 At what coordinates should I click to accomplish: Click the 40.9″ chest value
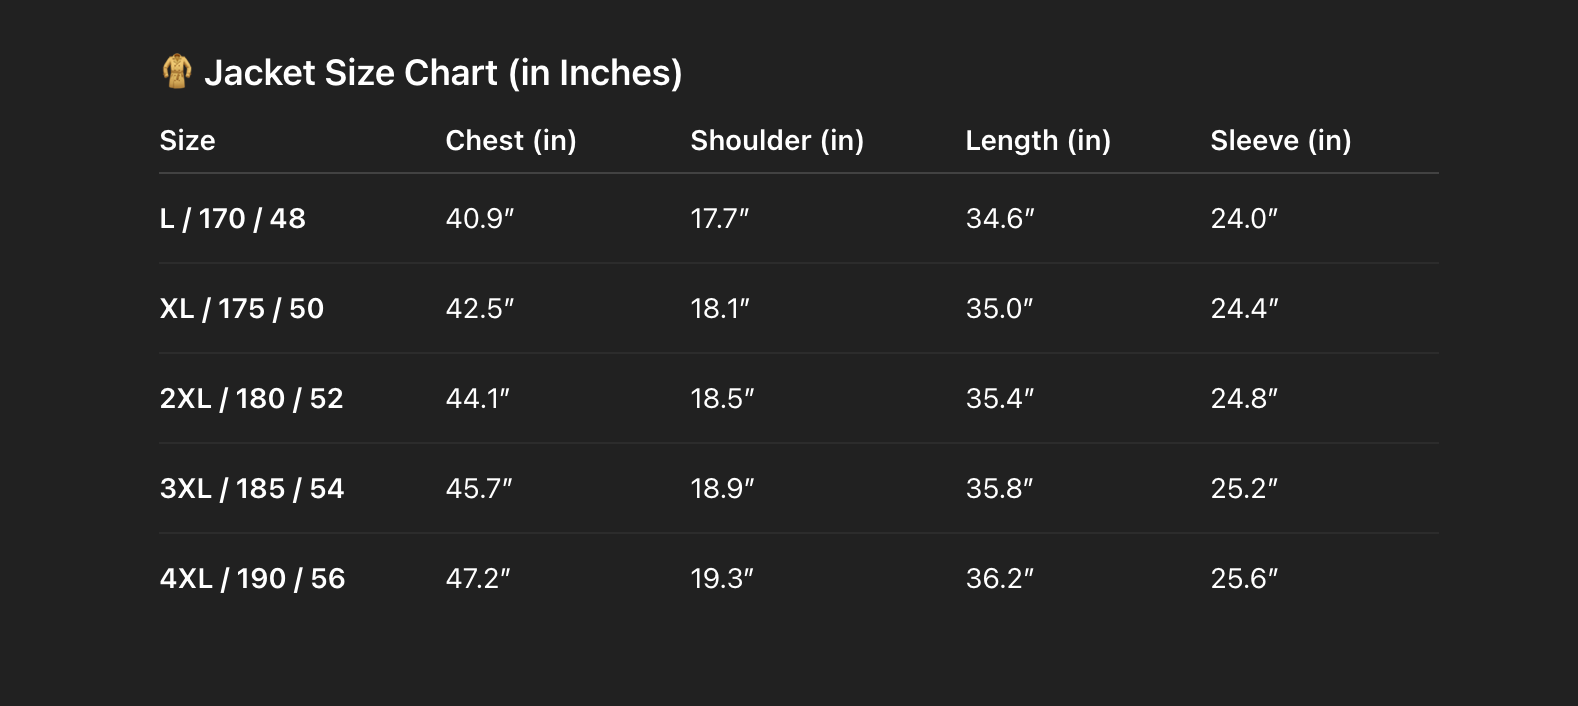(x=479, y=218)
